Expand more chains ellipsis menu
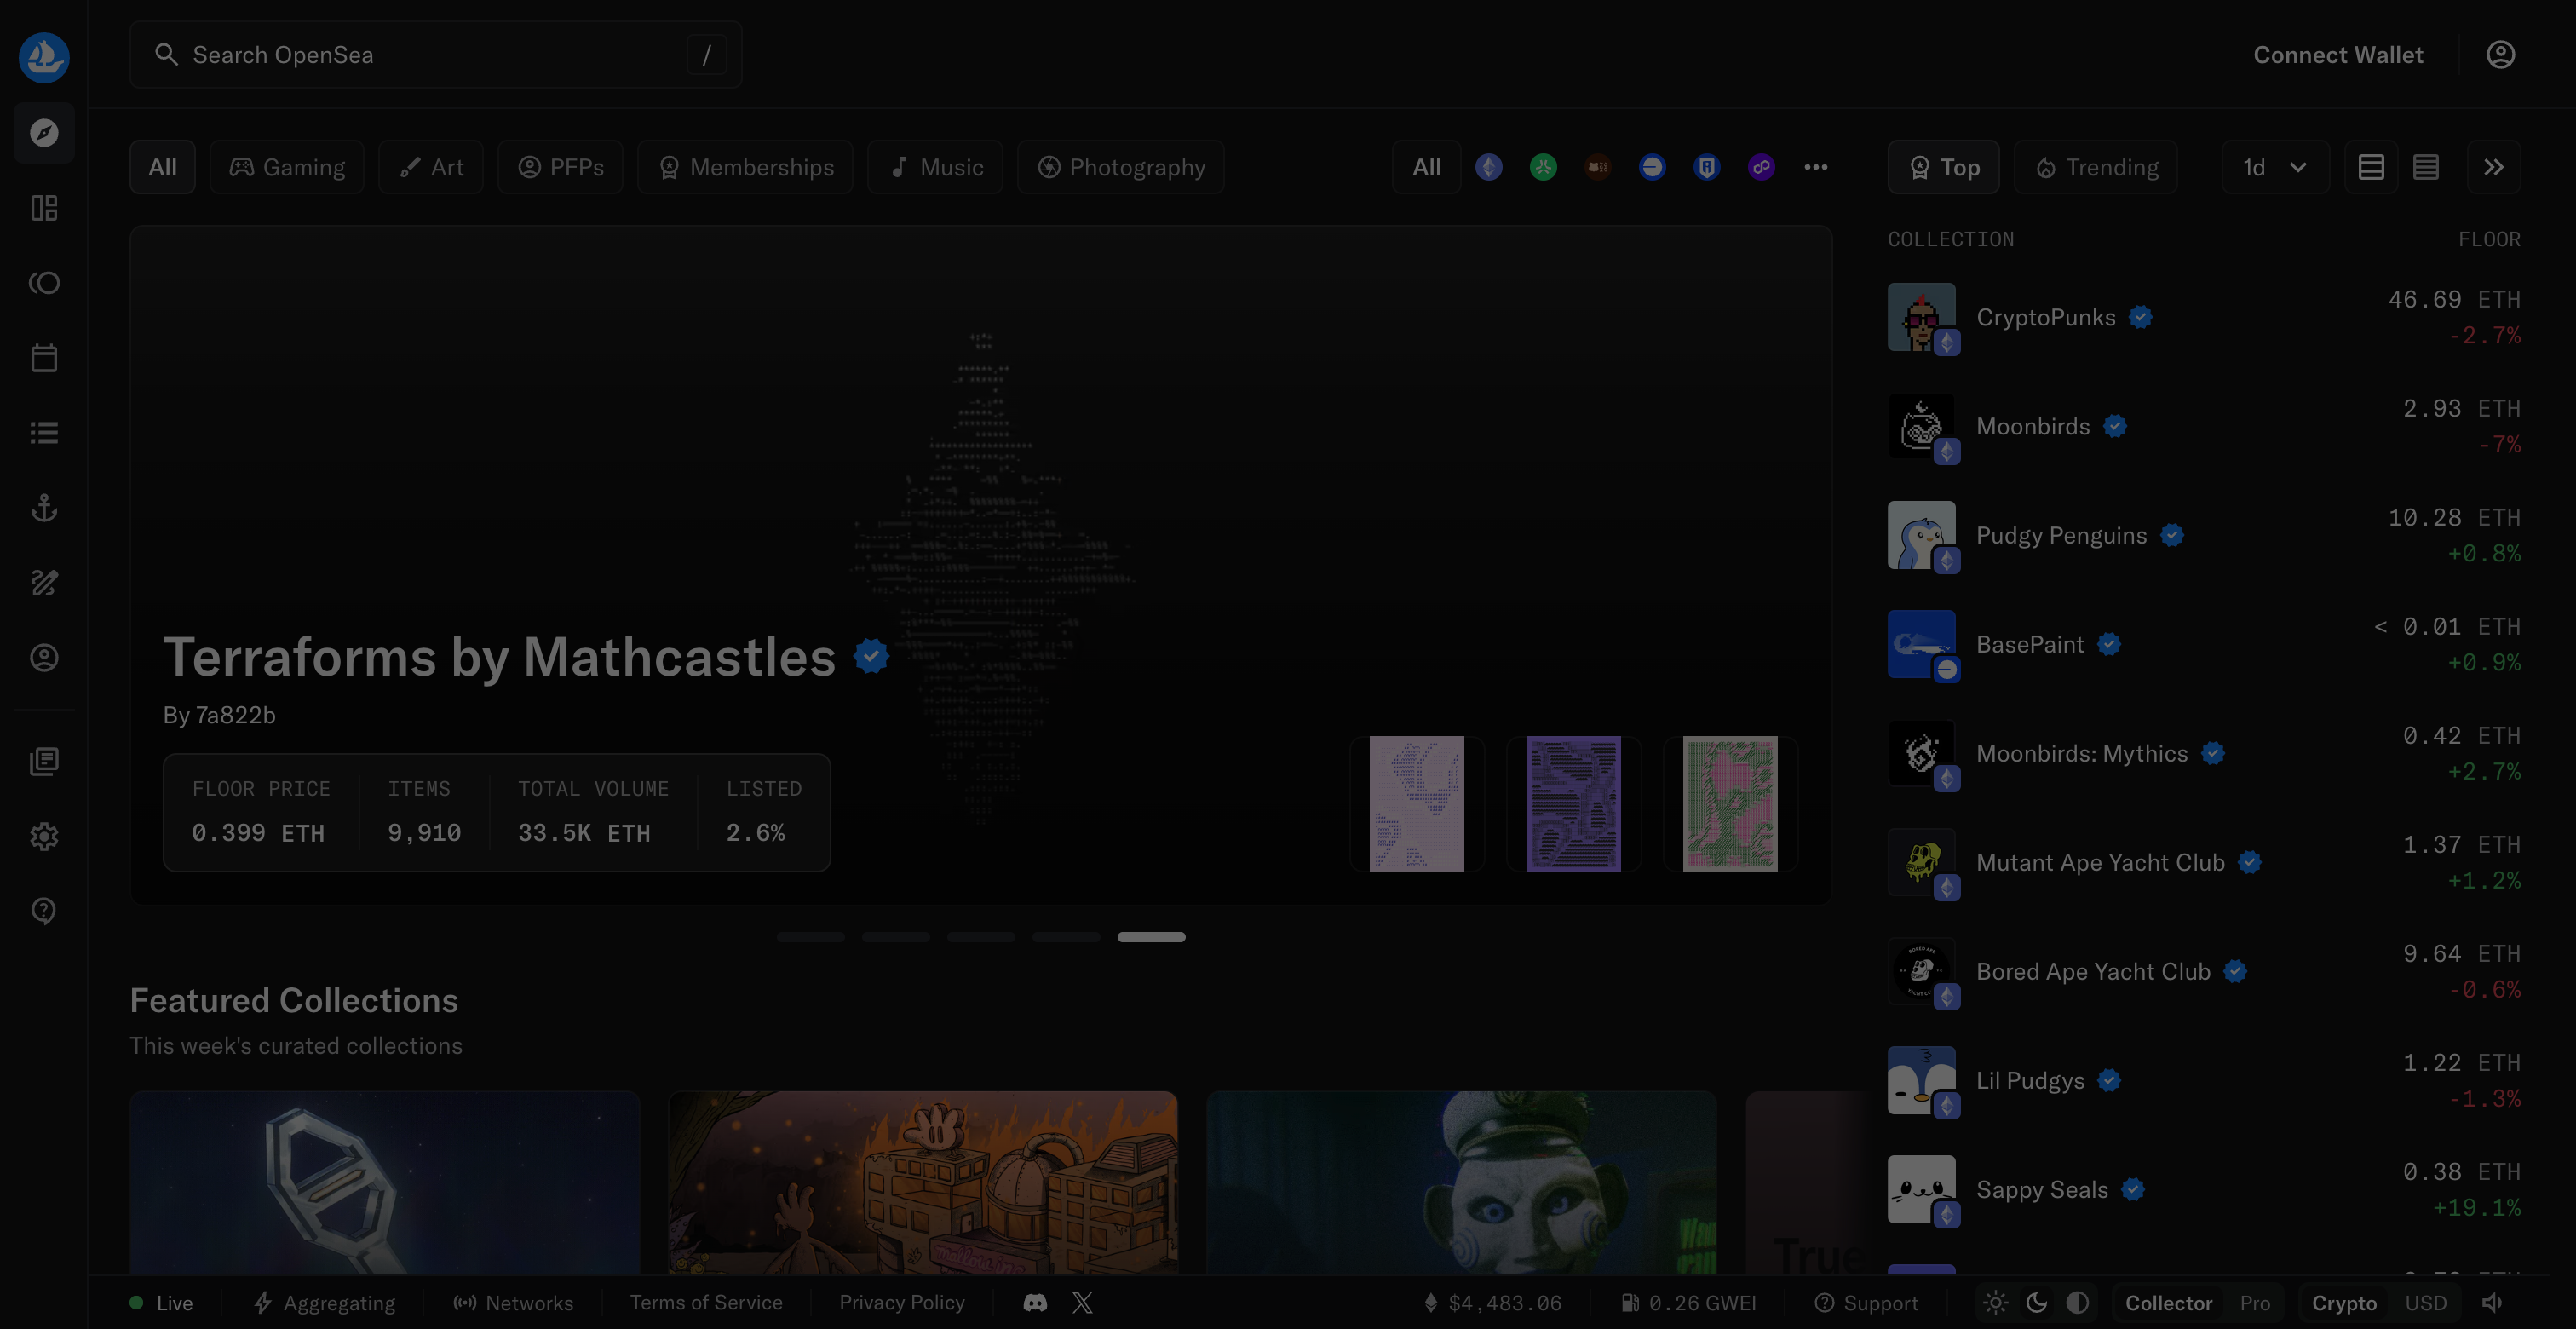Image resolution: width=2576 pixels, height=1329 pixels. (x=1816, y=167)
